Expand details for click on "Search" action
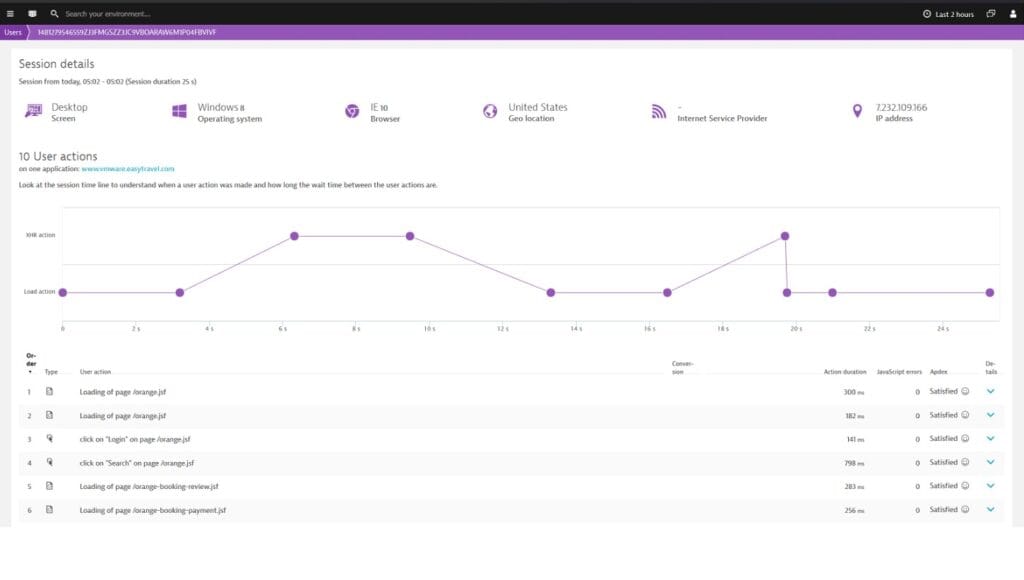Viewport: 1024px width, 580px height. pos(990,462)
